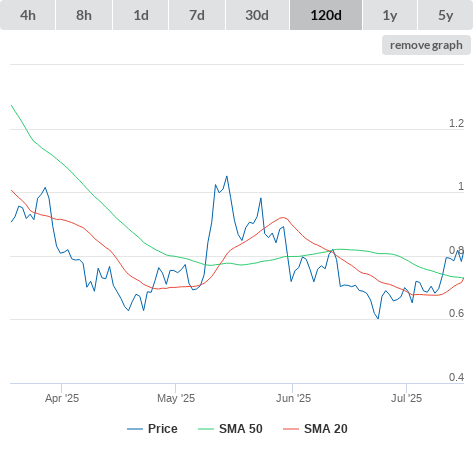Click the green SMA 50 legend swatch
The height and width of the screenshot is (455, 474).
[x=206, y=429]
